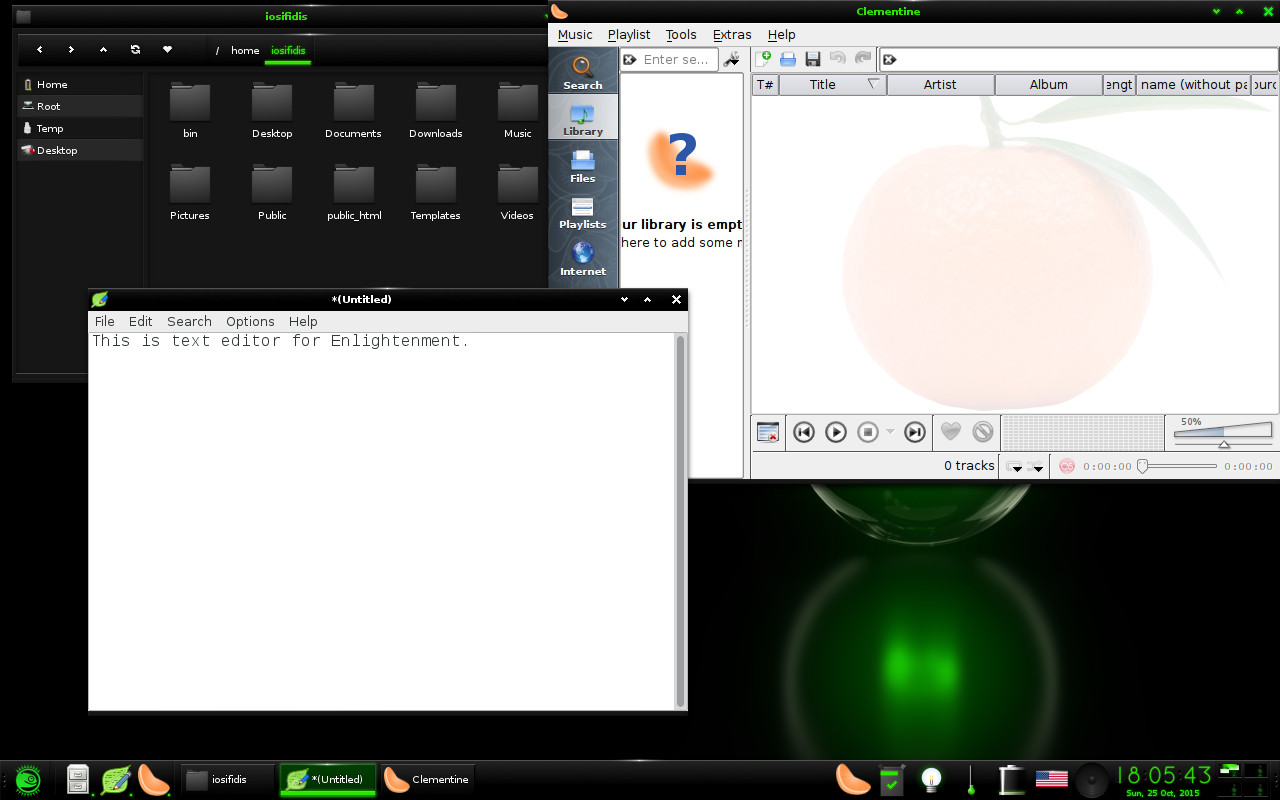The height and width of the screenshot is (800, 1280).
Task: Open the stop button dropdown arrow
Action: [x=890, y=432]
